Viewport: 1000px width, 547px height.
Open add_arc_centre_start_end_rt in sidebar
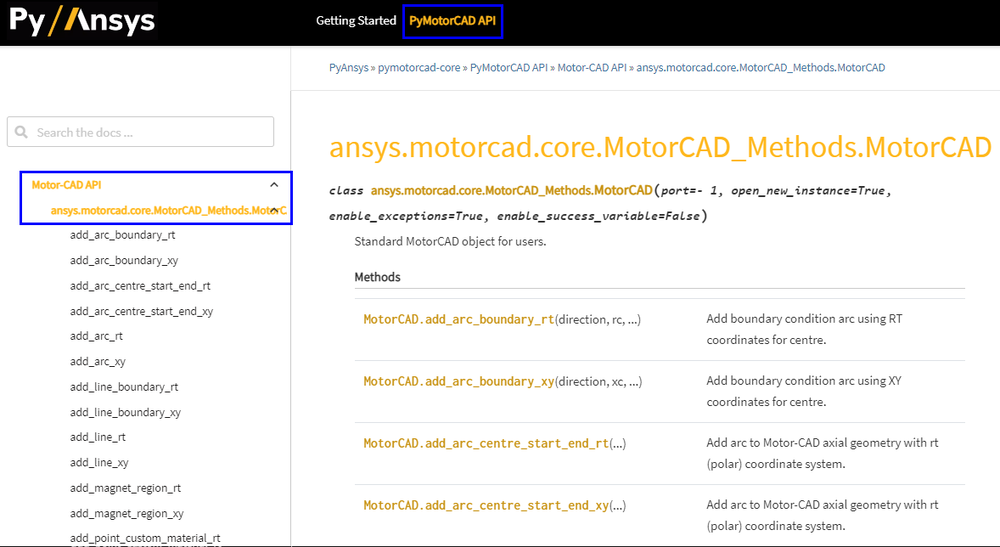point(140,286)
